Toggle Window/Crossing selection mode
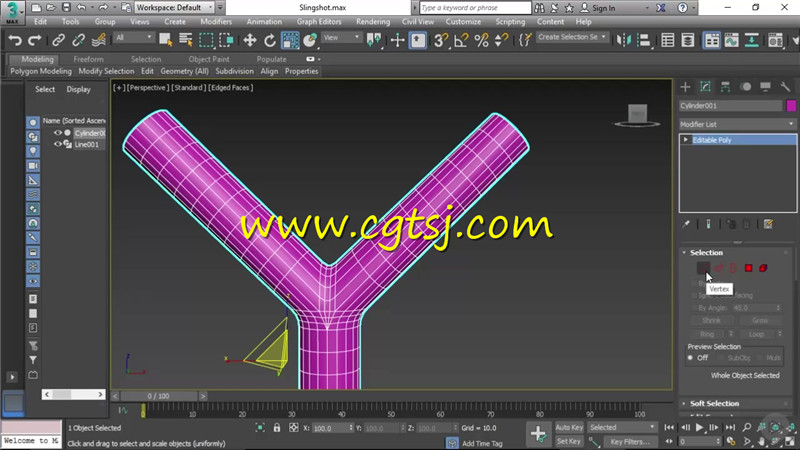Screen dimensions: 800x450 (226, 40)
